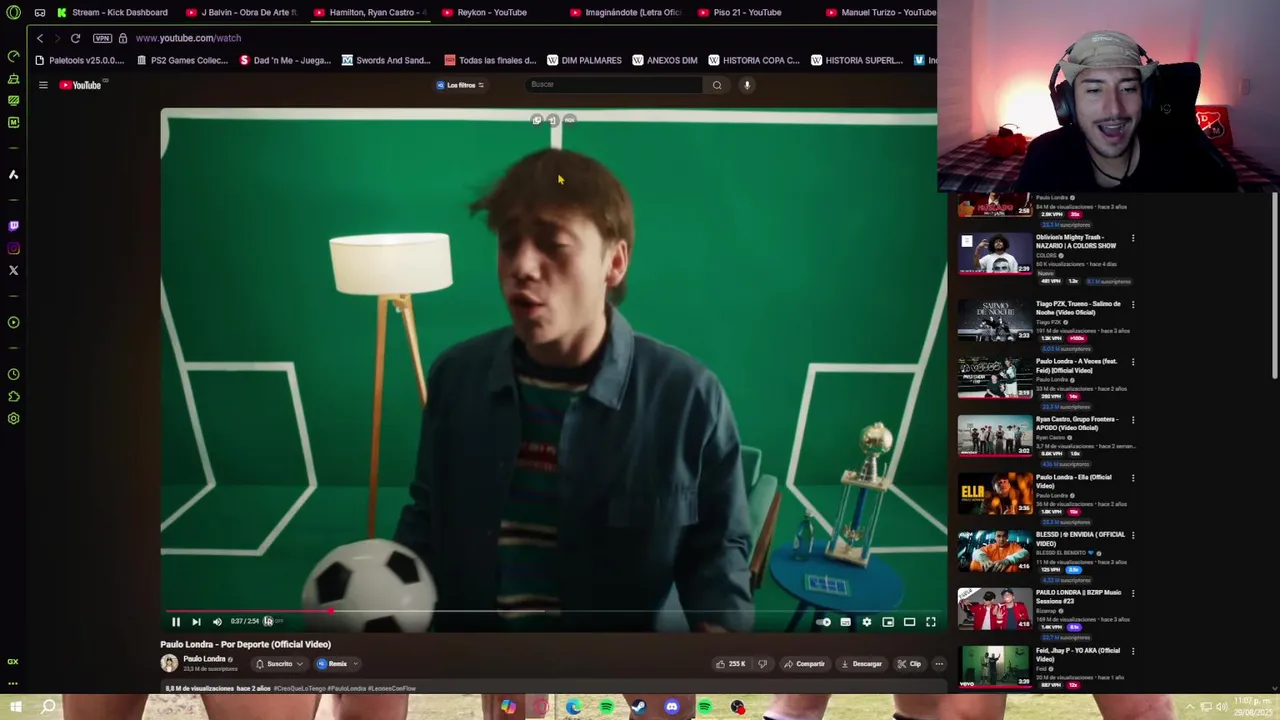Viewport: 1280px width, 720px height.
Task: Click the YouTube search magnifier button
Action: [717, 85]
